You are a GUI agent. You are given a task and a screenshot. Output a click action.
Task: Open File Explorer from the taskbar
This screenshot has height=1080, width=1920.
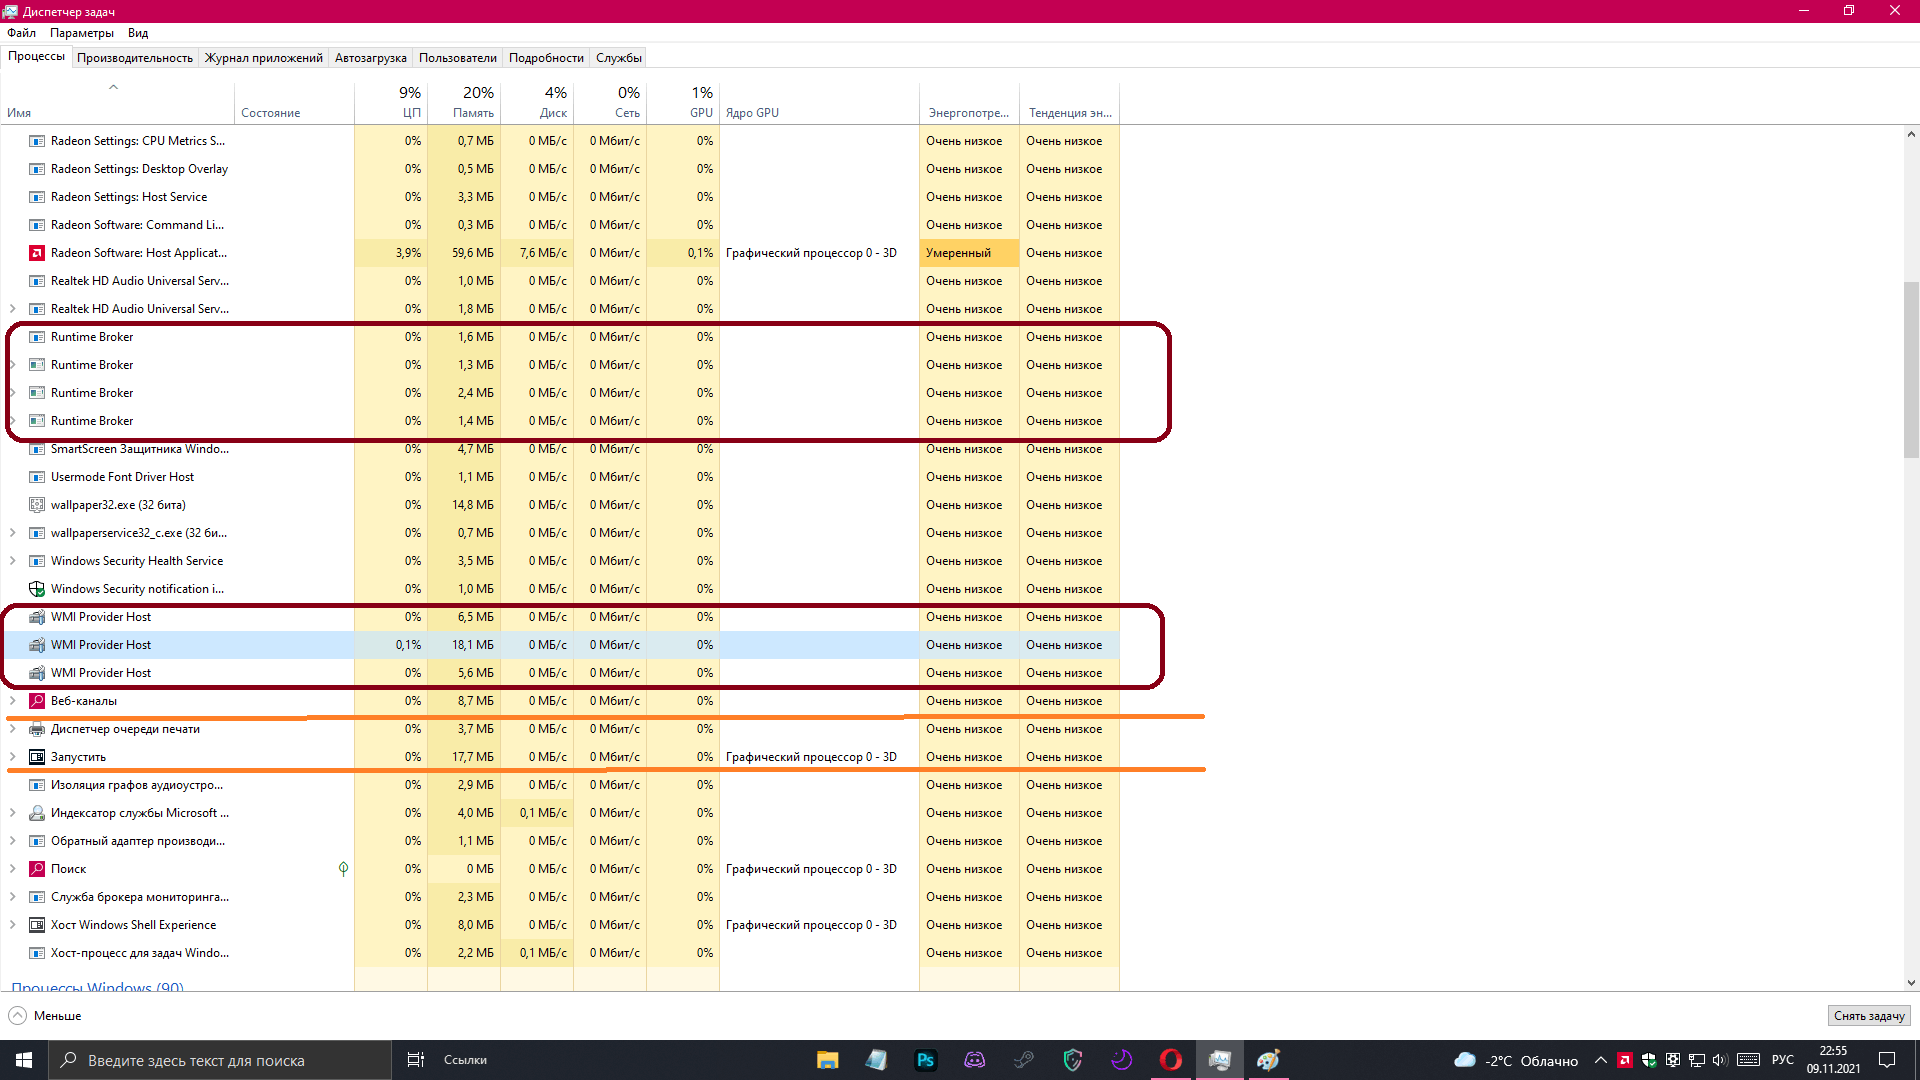pyautogui.click(x=827, y=1060)
